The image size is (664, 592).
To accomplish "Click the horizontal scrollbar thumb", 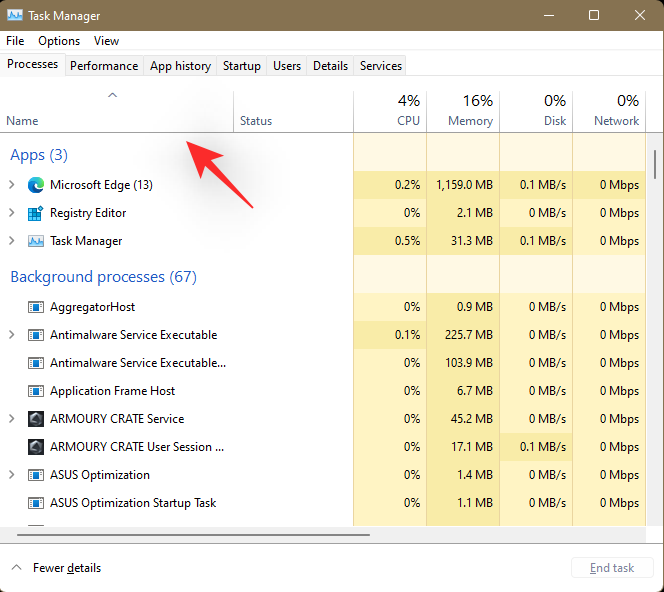I will click(x=194, y=535).
